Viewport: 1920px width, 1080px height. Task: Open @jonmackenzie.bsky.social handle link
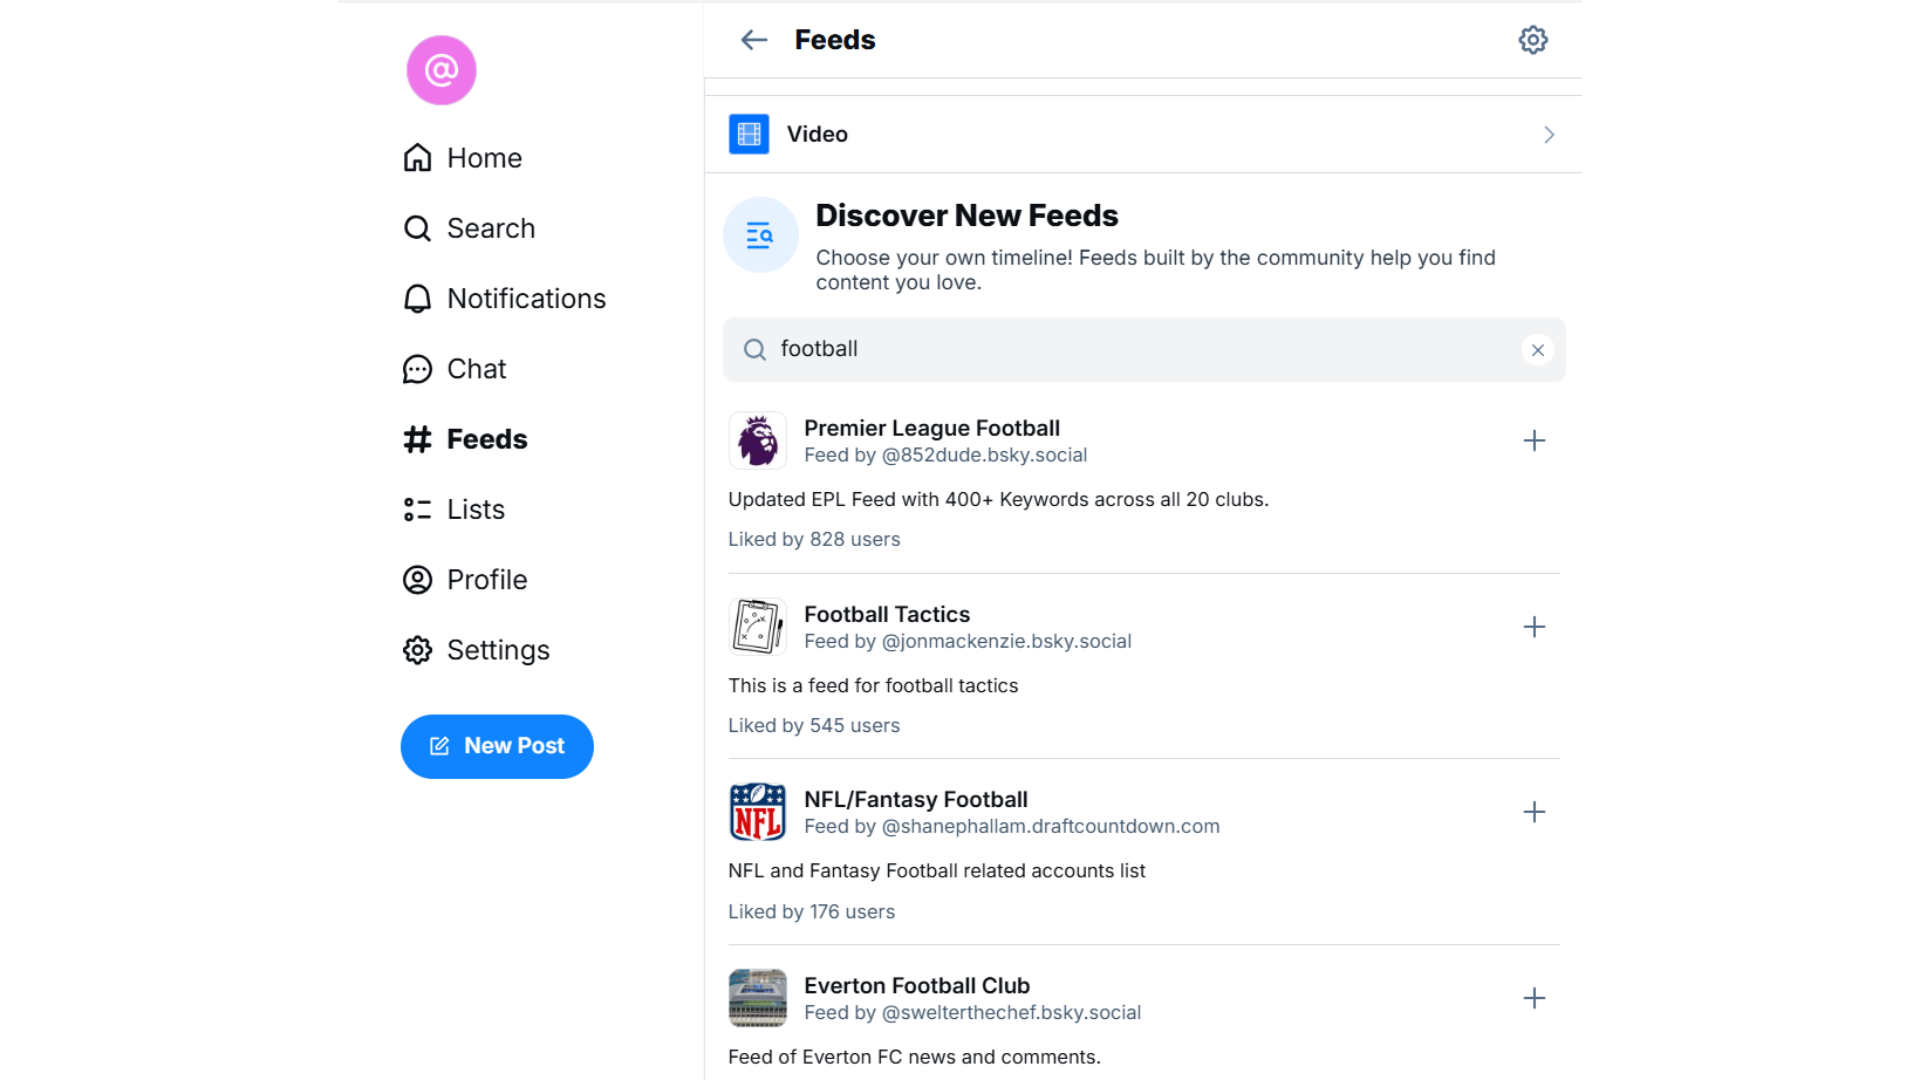tap(1006, 641)
